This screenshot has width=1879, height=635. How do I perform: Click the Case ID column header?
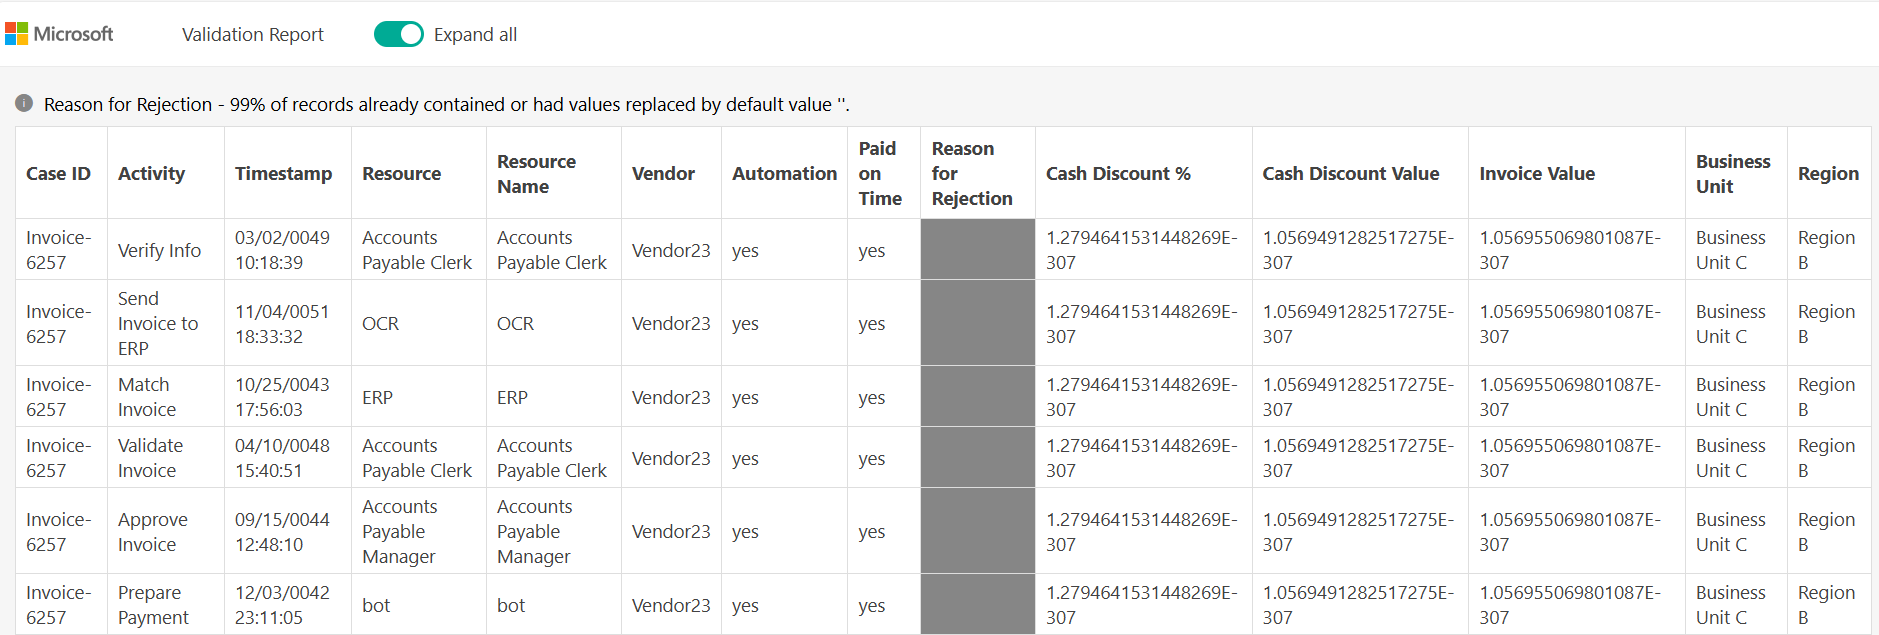59,172
